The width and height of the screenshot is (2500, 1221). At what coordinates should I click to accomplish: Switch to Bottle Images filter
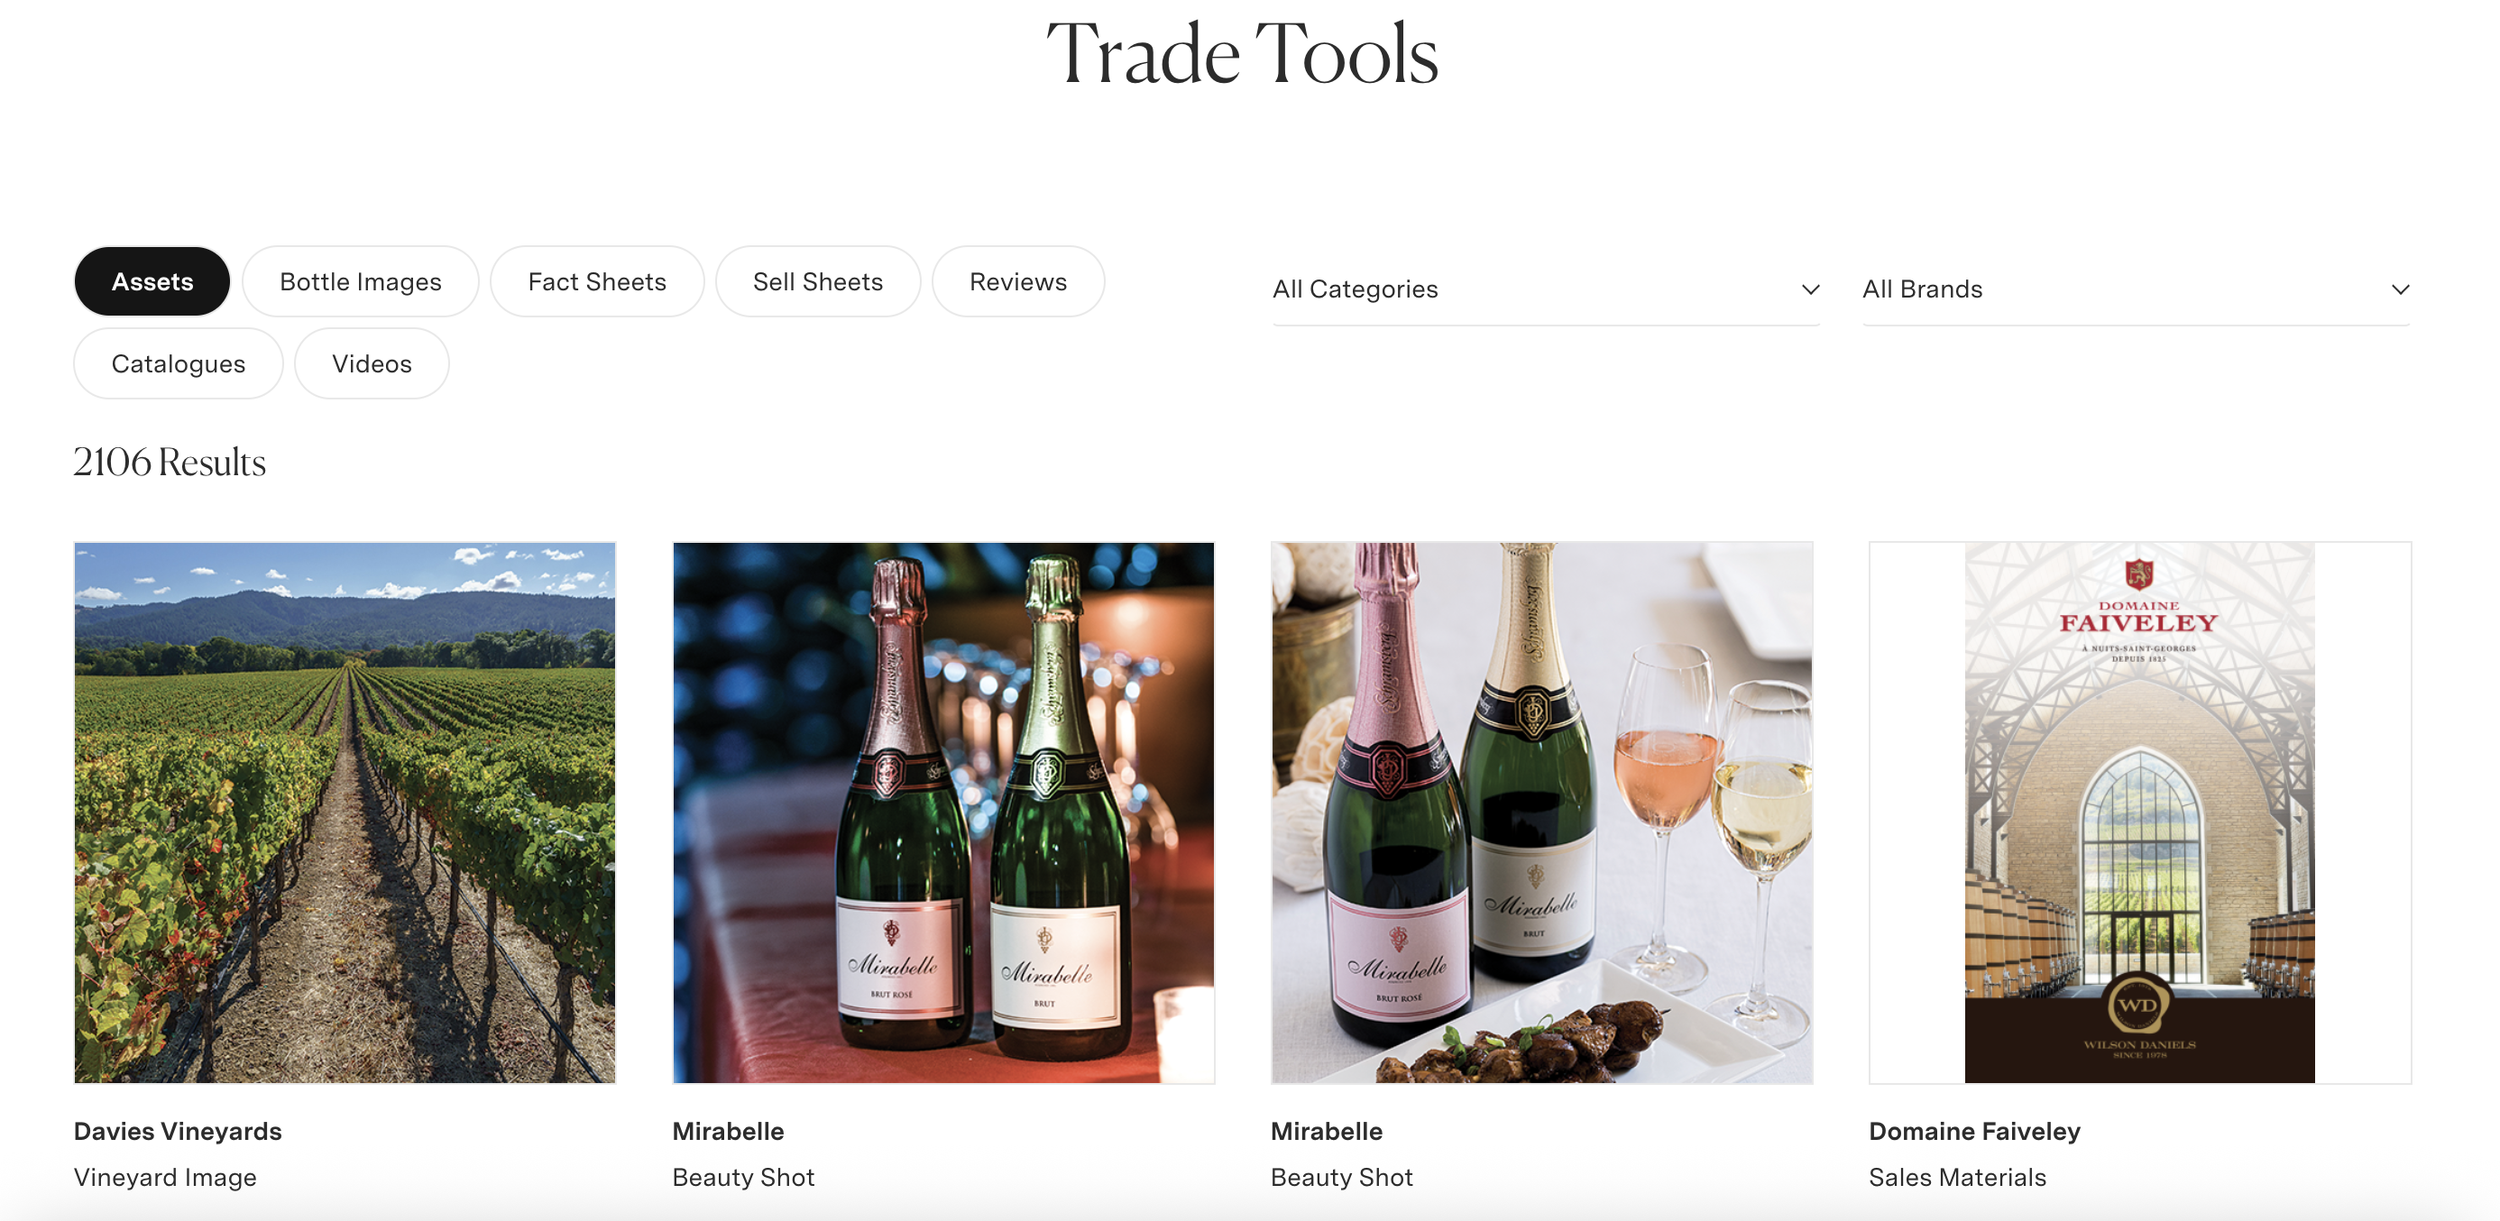pos(360,282)
